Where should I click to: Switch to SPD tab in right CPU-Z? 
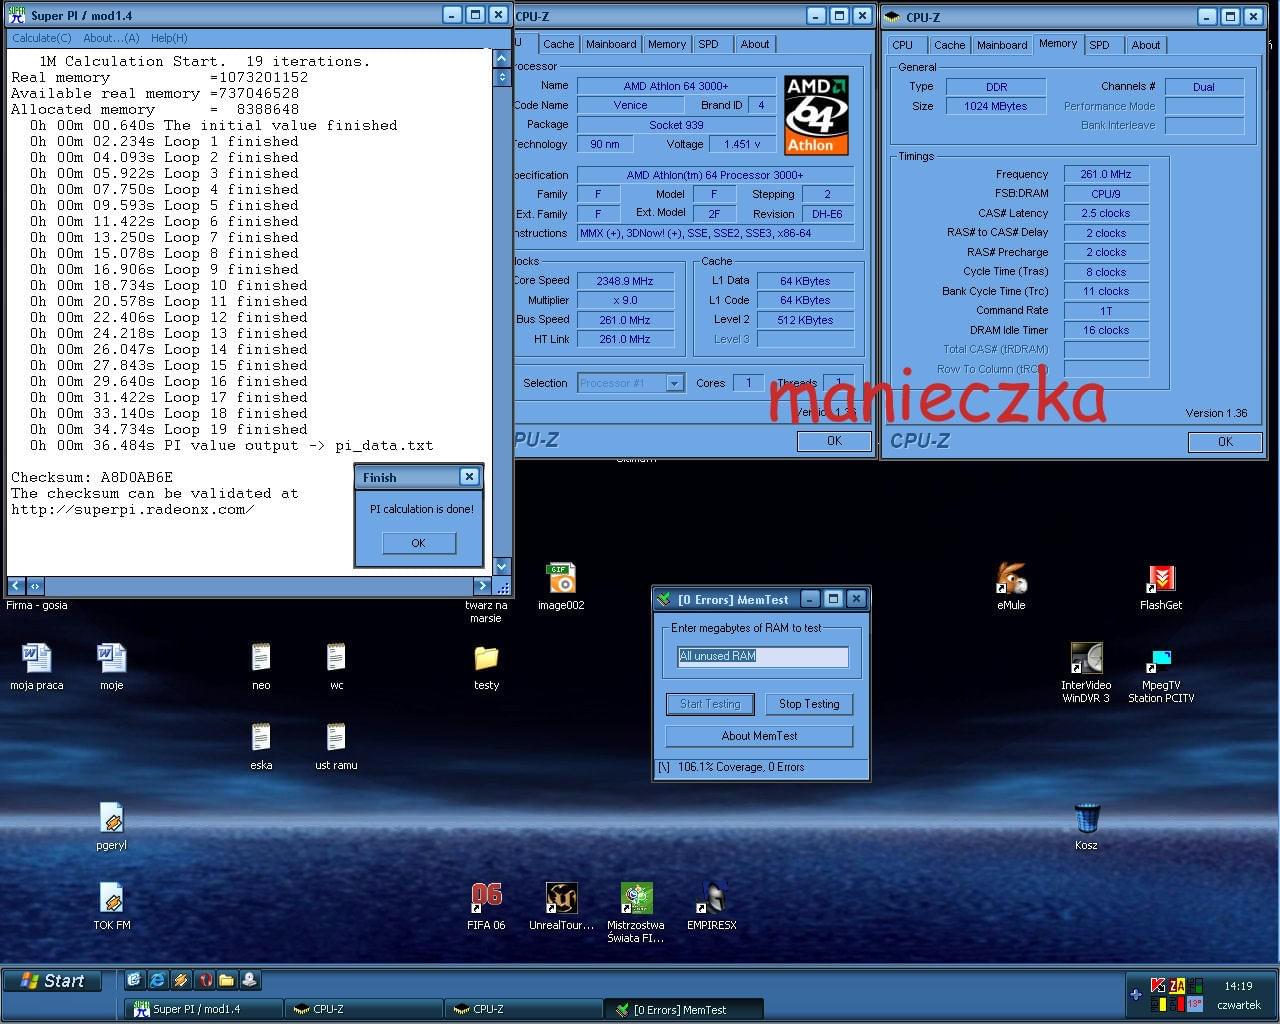pyautogui.click(x=1099, y=45)
